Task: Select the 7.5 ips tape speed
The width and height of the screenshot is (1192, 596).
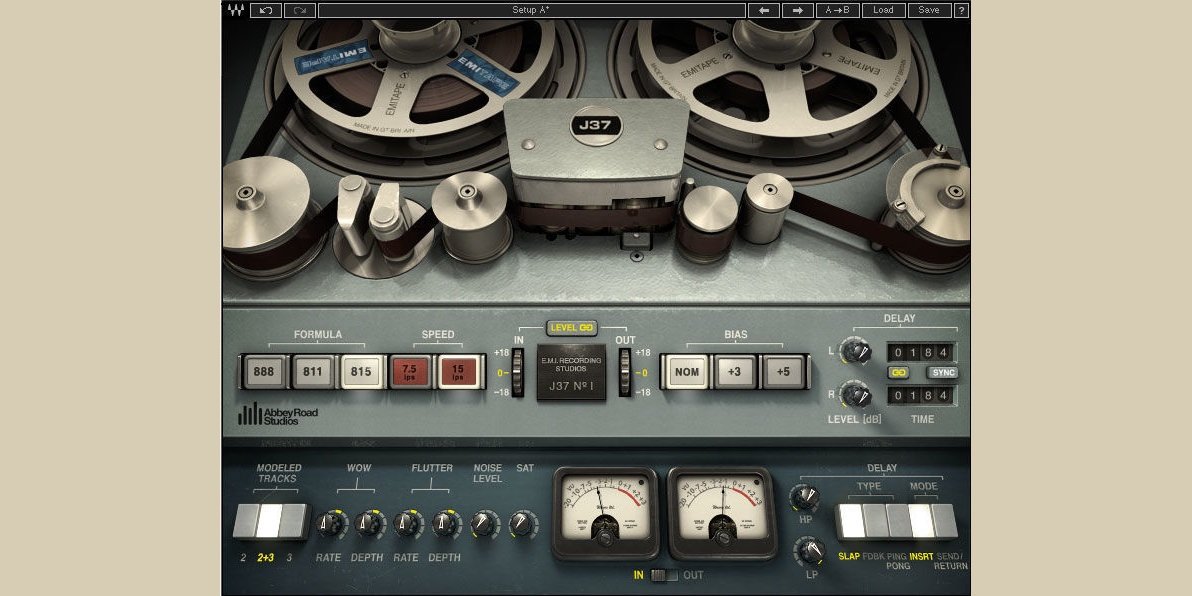Action: click(x=409, y=371)
